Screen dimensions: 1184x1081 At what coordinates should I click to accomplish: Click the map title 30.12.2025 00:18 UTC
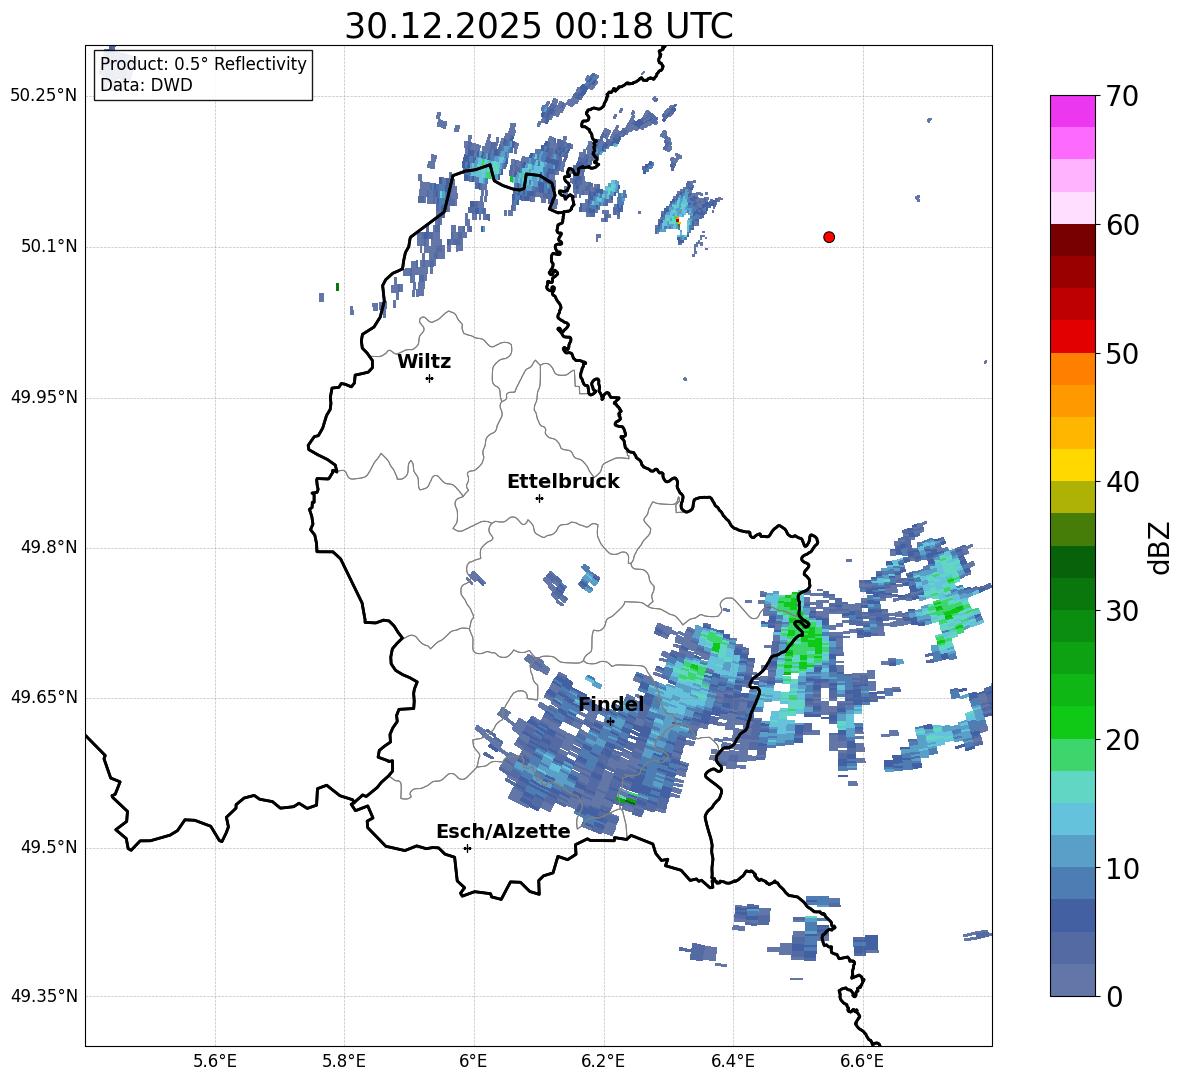[x=538, y=26]
